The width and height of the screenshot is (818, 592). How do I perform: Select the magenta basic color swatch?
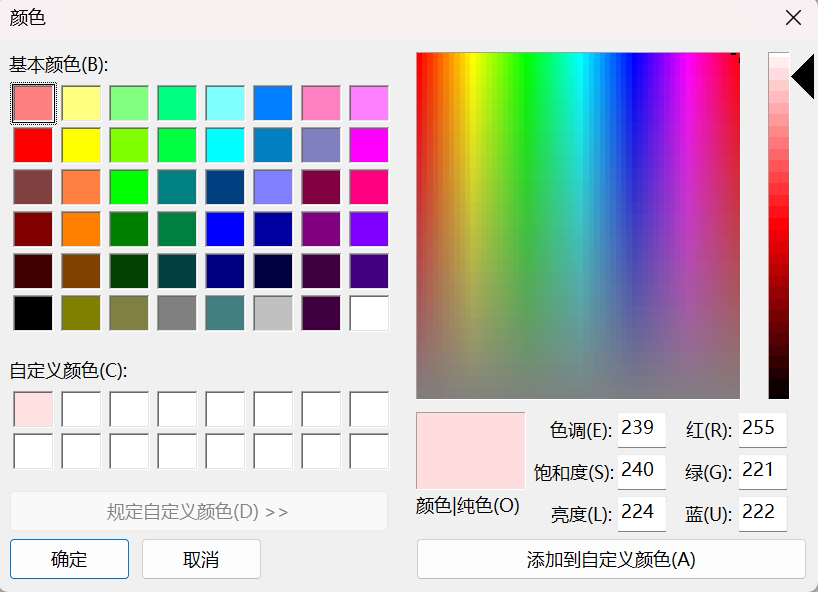pos(369,144)
